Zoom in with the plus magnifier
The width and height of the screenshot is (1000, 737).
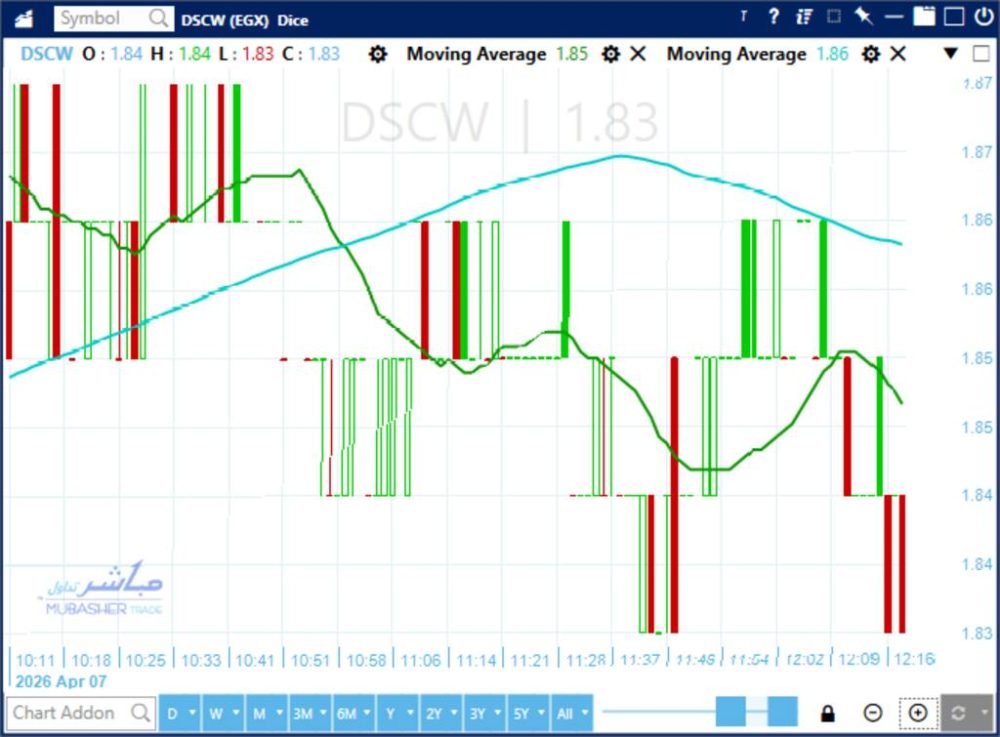(x=918, y=713)
